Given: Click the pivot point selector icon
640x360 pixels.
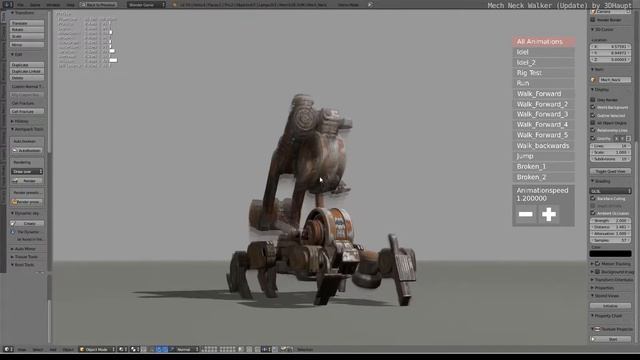Looking at the screenshot, I should point(136,349).
